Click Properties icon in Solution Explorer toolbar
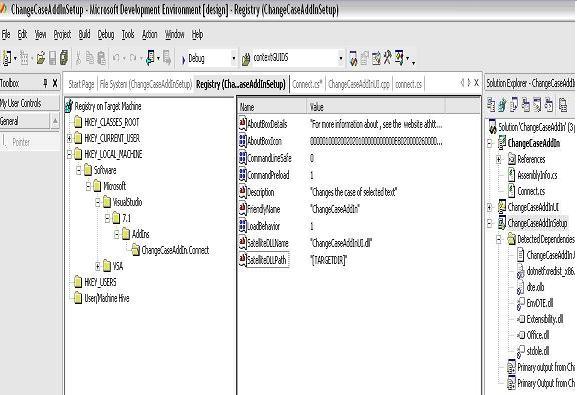577x395 pixels. (563, 105)
